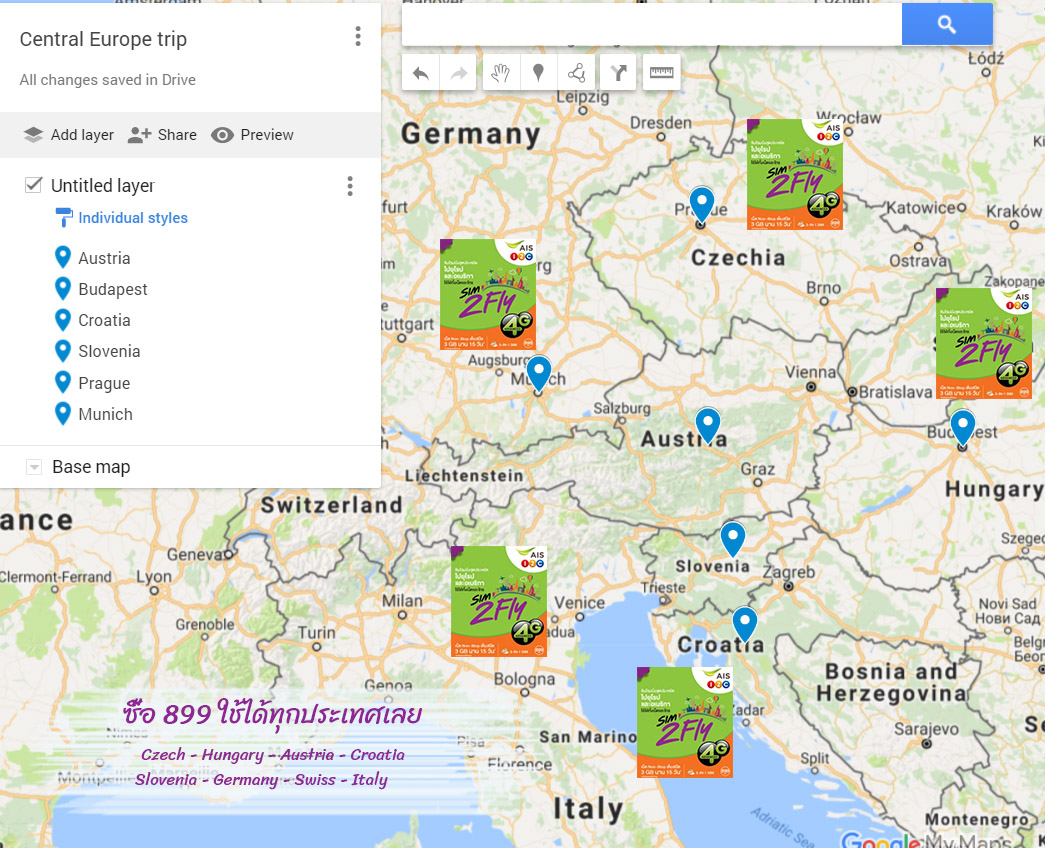Click the Vienna label on the map
Viewport: 1045px width, 848px height.
tap(810, 372)
